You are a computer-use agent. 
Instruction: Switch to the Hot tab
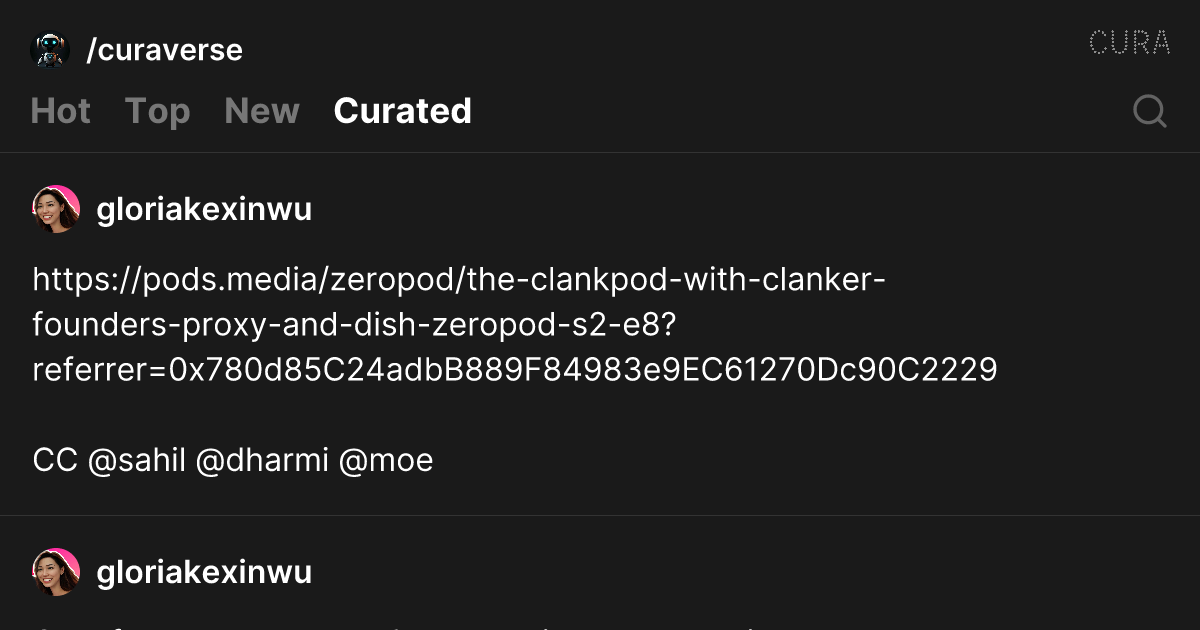(x=61, y=111)
